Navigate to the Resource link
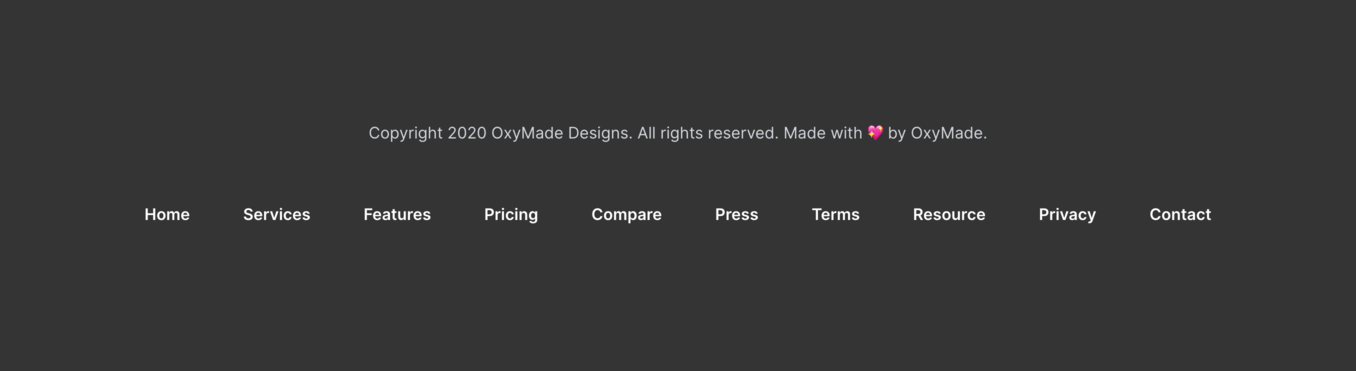This screenshot has height=371, width=1356. point(949,214)
